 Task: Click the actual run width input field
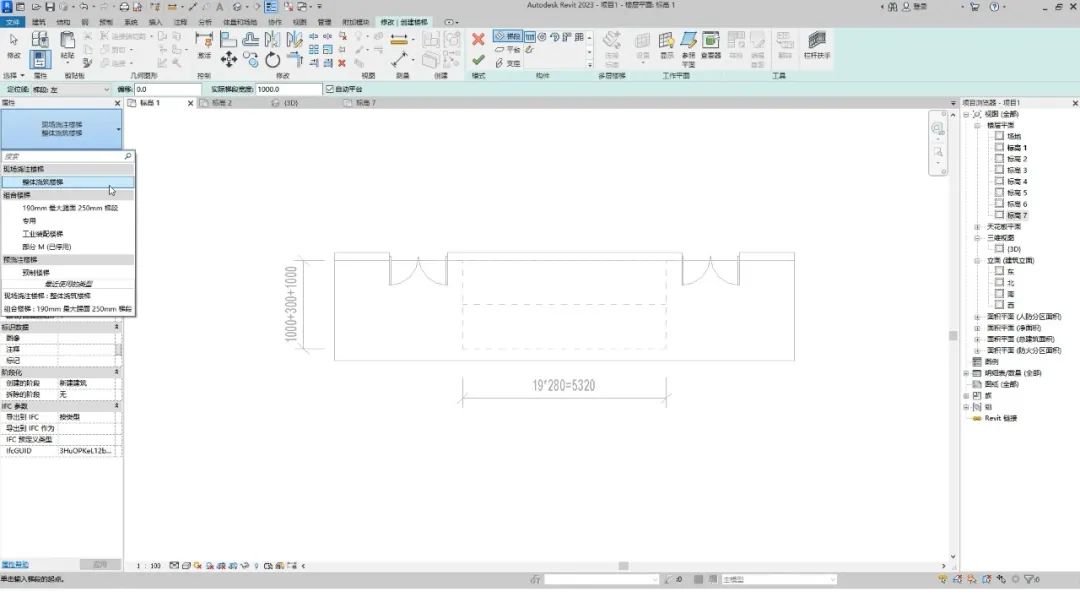click(288, 89)
